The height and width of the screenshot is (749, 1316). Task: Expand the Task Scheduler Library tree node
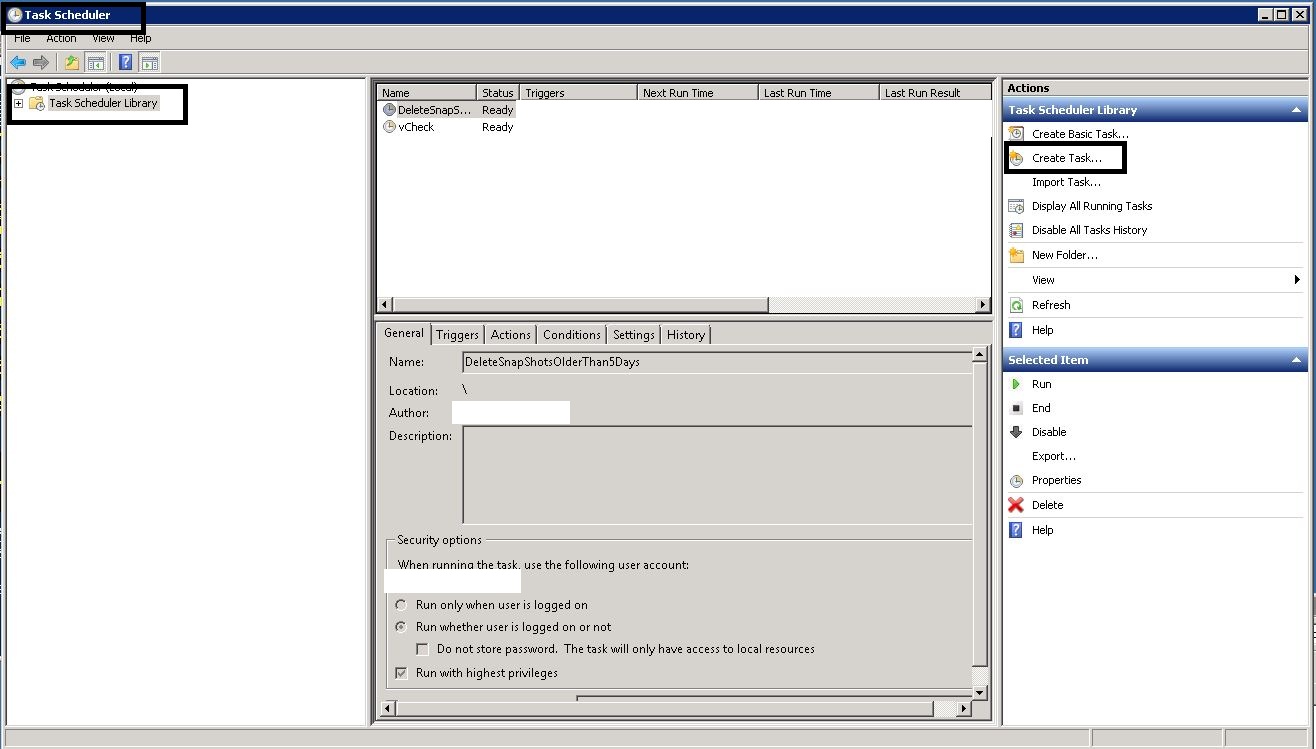[18, 103]
